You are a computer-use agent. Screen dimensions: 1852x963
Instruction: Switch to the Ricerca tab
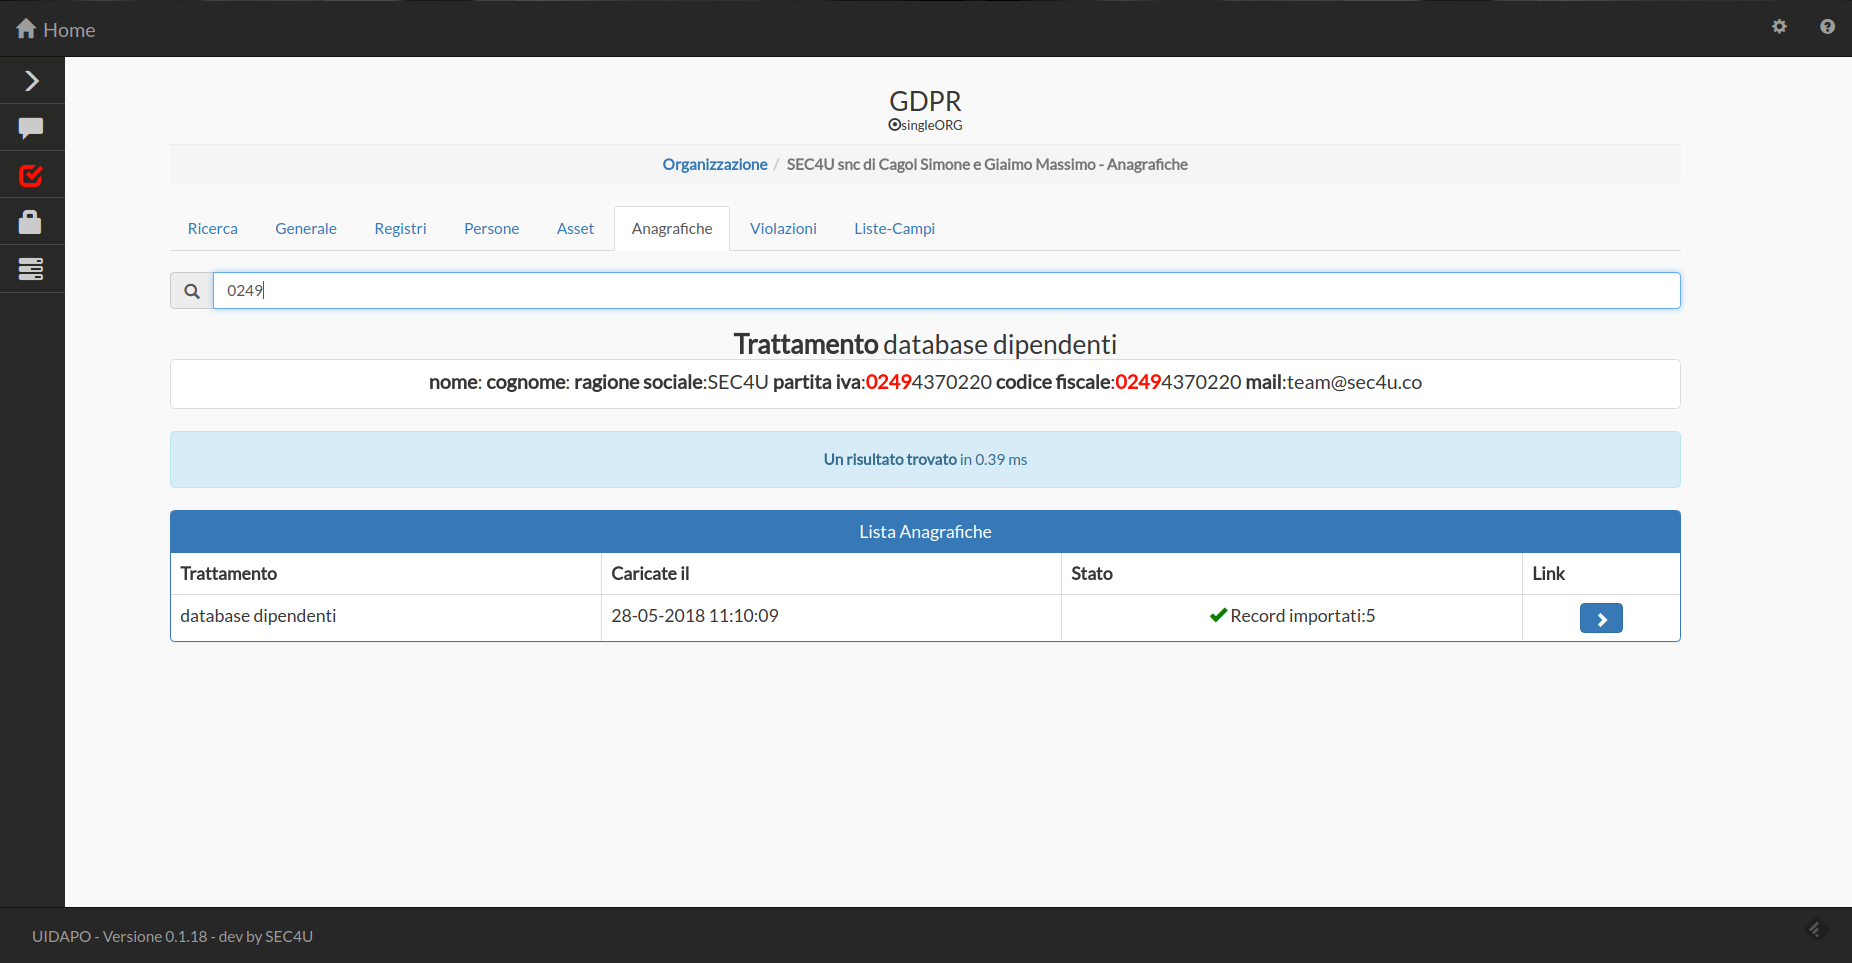213,228
